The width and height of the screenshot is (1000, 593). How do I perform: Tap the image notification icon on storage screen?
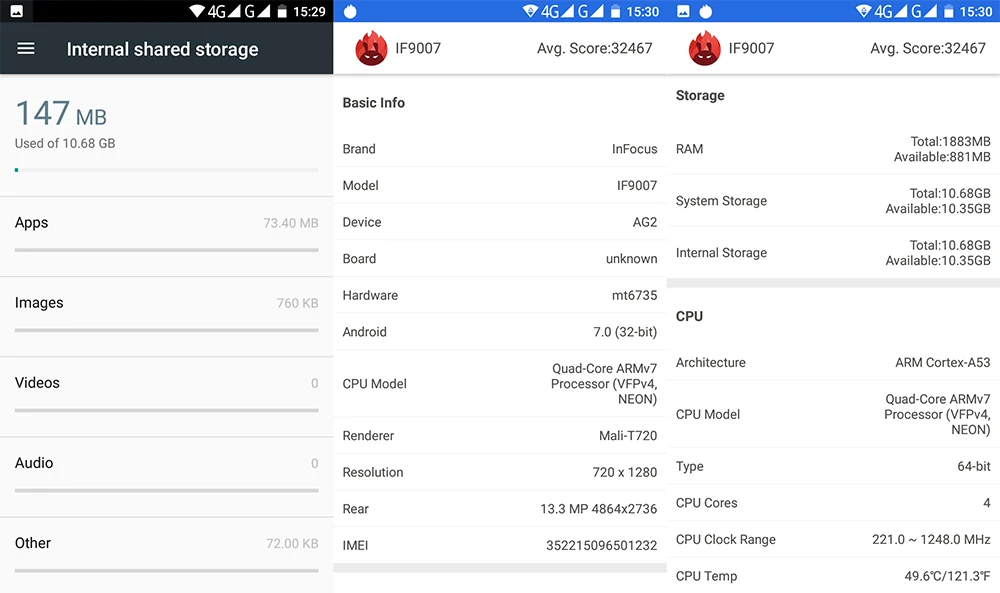click(17, 11)
